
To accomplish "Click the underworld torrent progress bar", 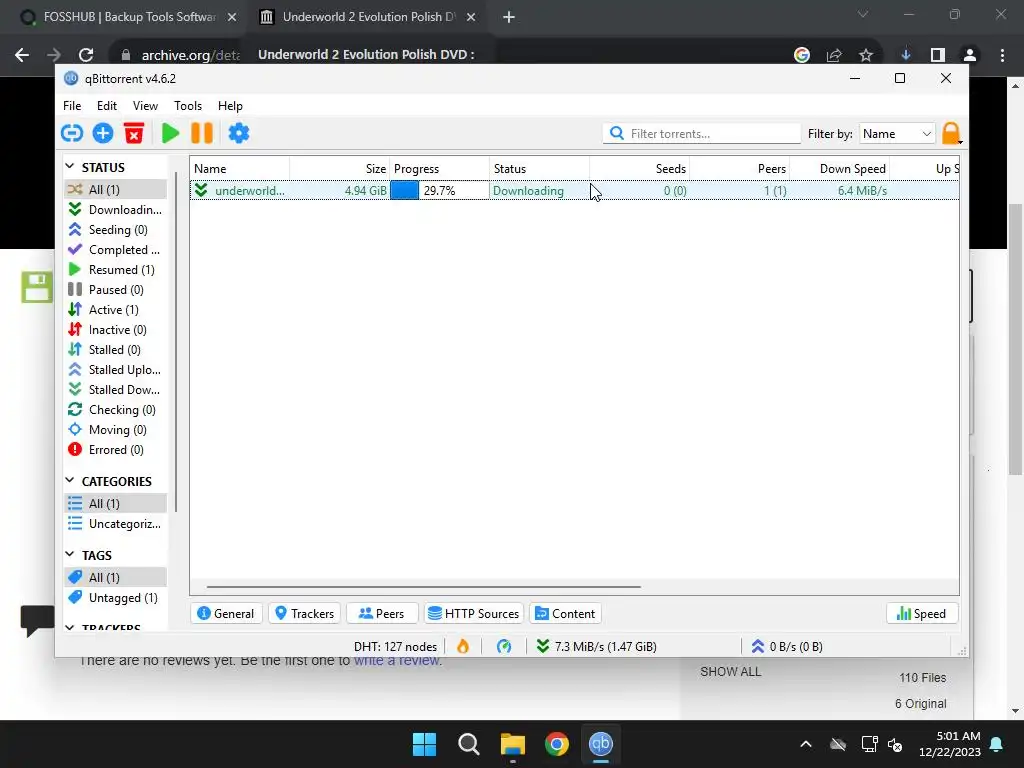I will pos(439,191).
